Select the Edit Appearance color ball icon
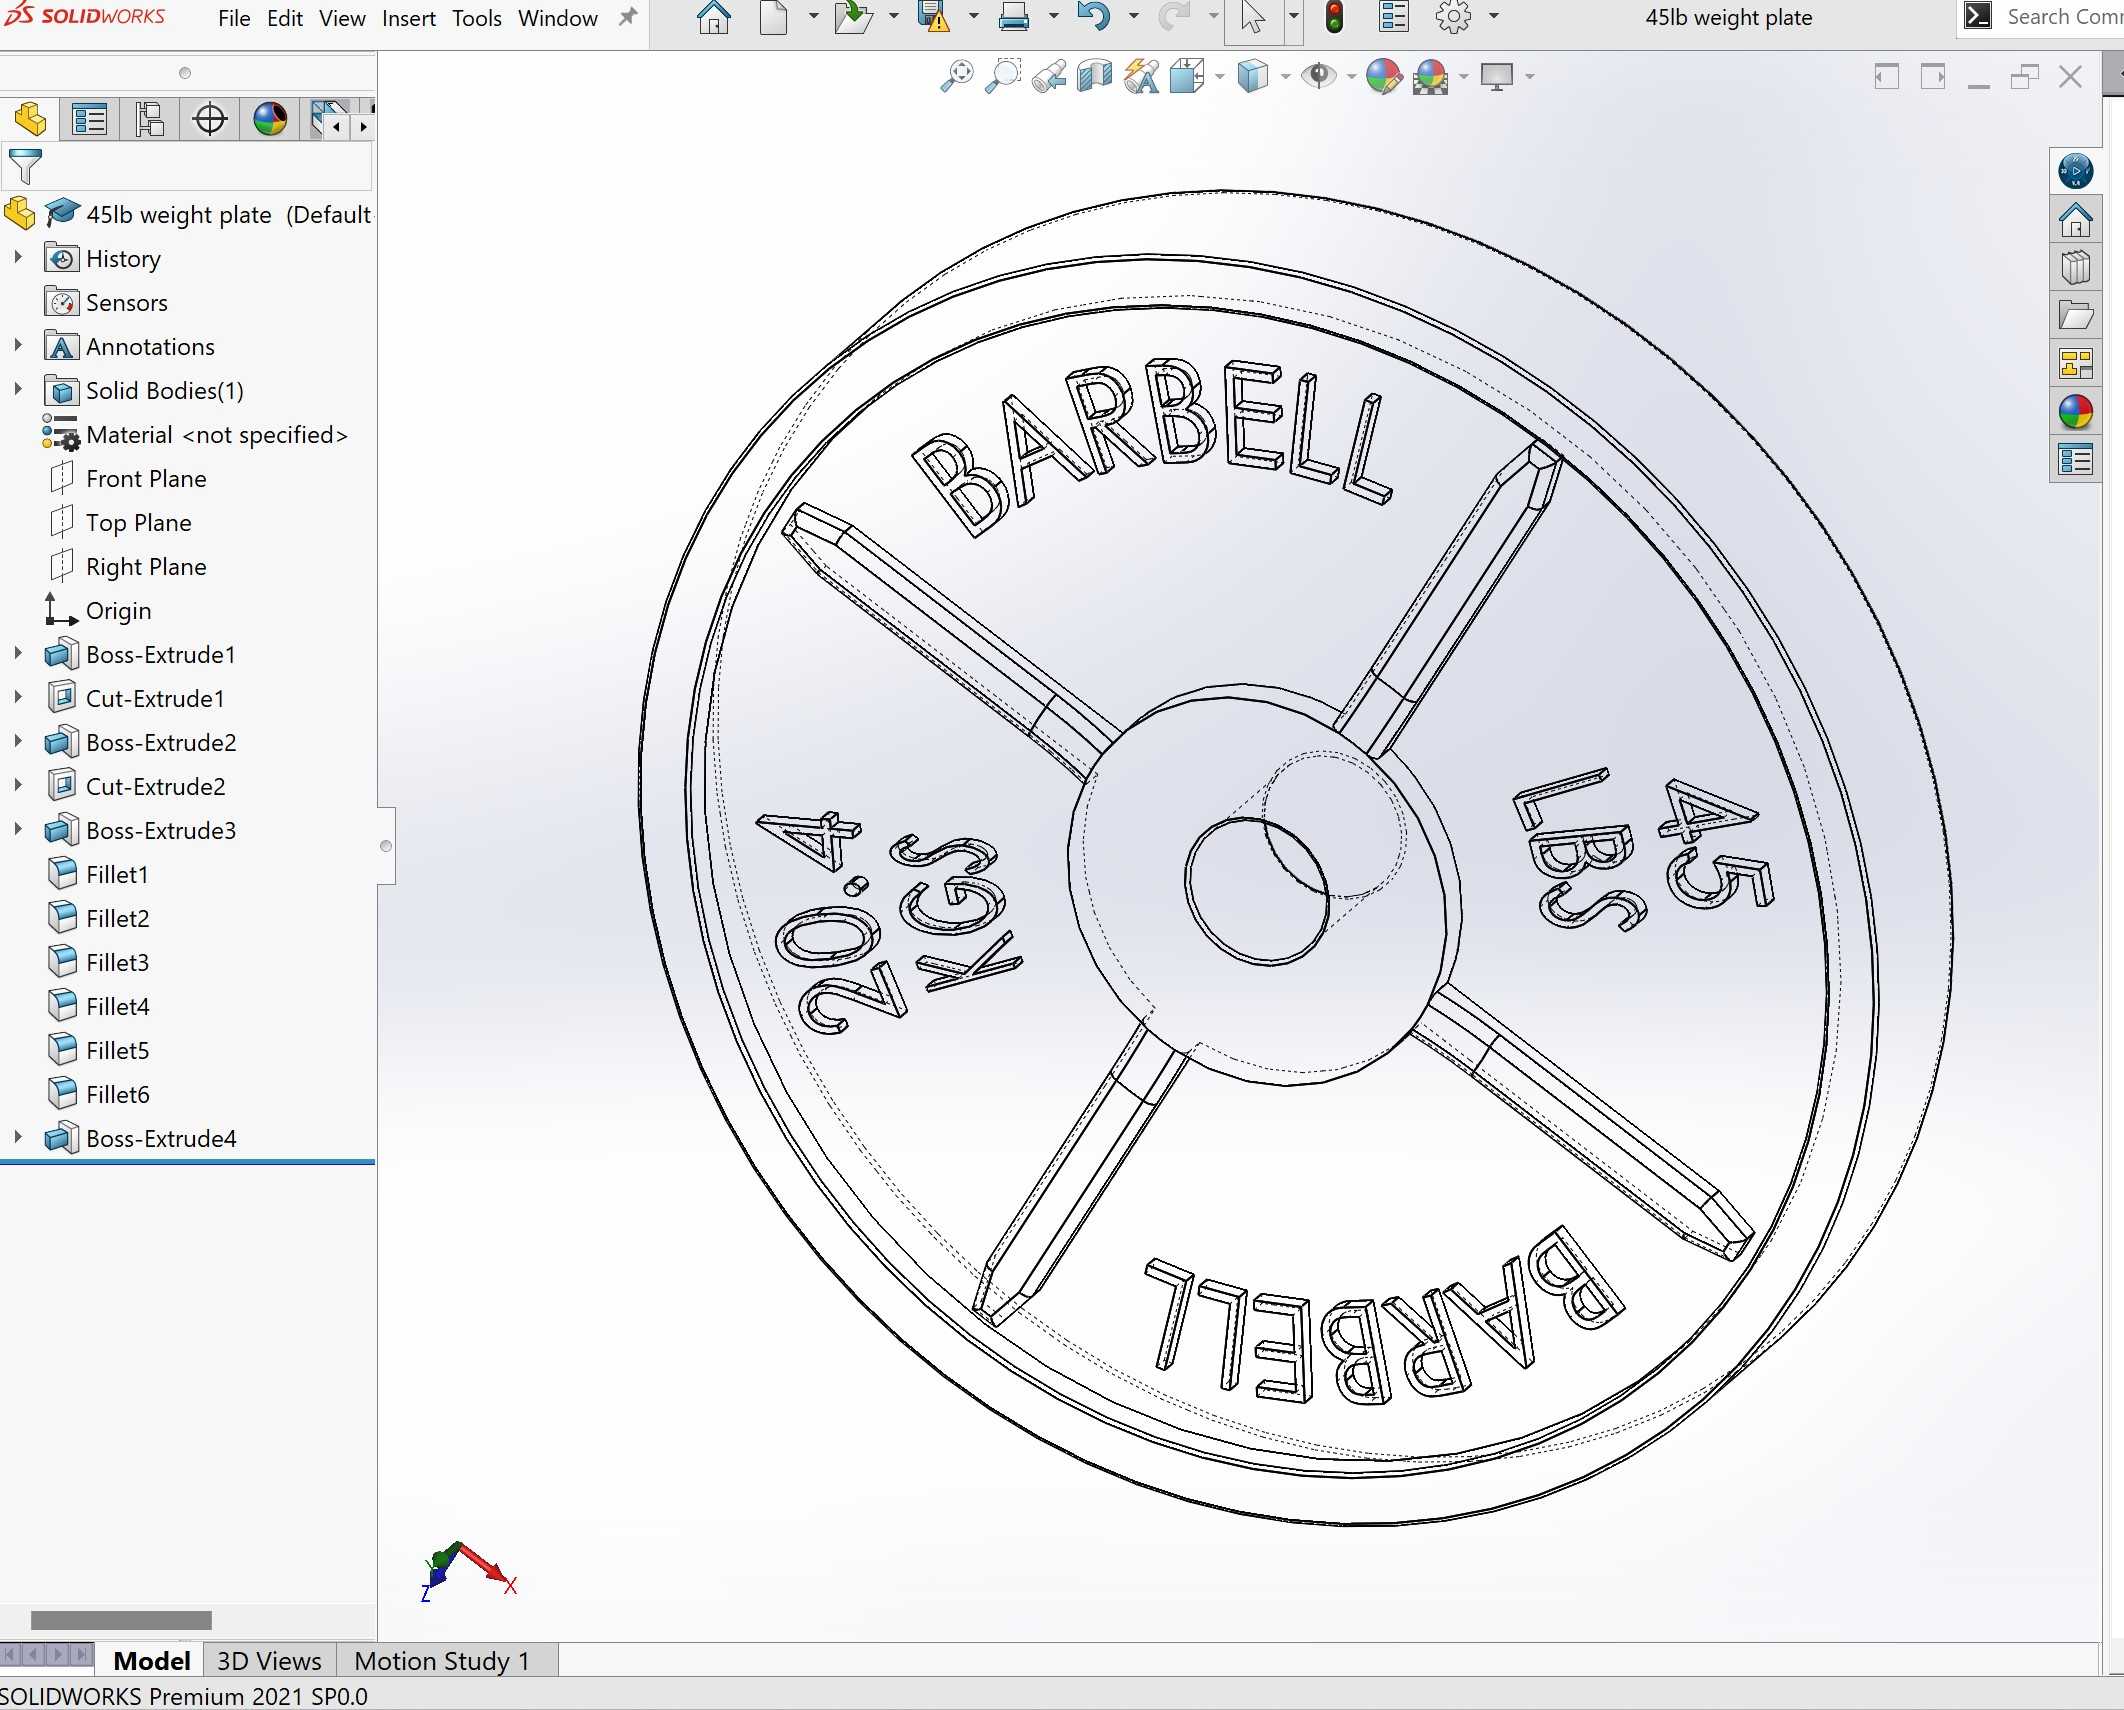Viewport: 2124px width, 1710px height. pos(1384,76)
